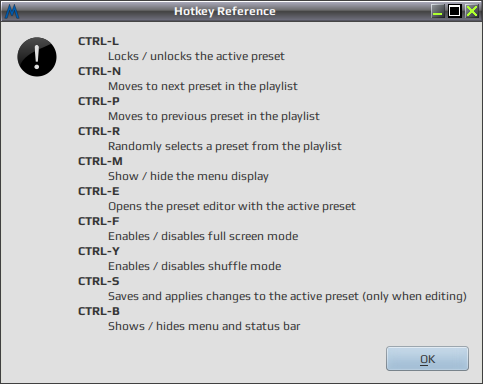
Task: Click the CTRL-S hotkey heading
Action: click(x=99, y=281)
